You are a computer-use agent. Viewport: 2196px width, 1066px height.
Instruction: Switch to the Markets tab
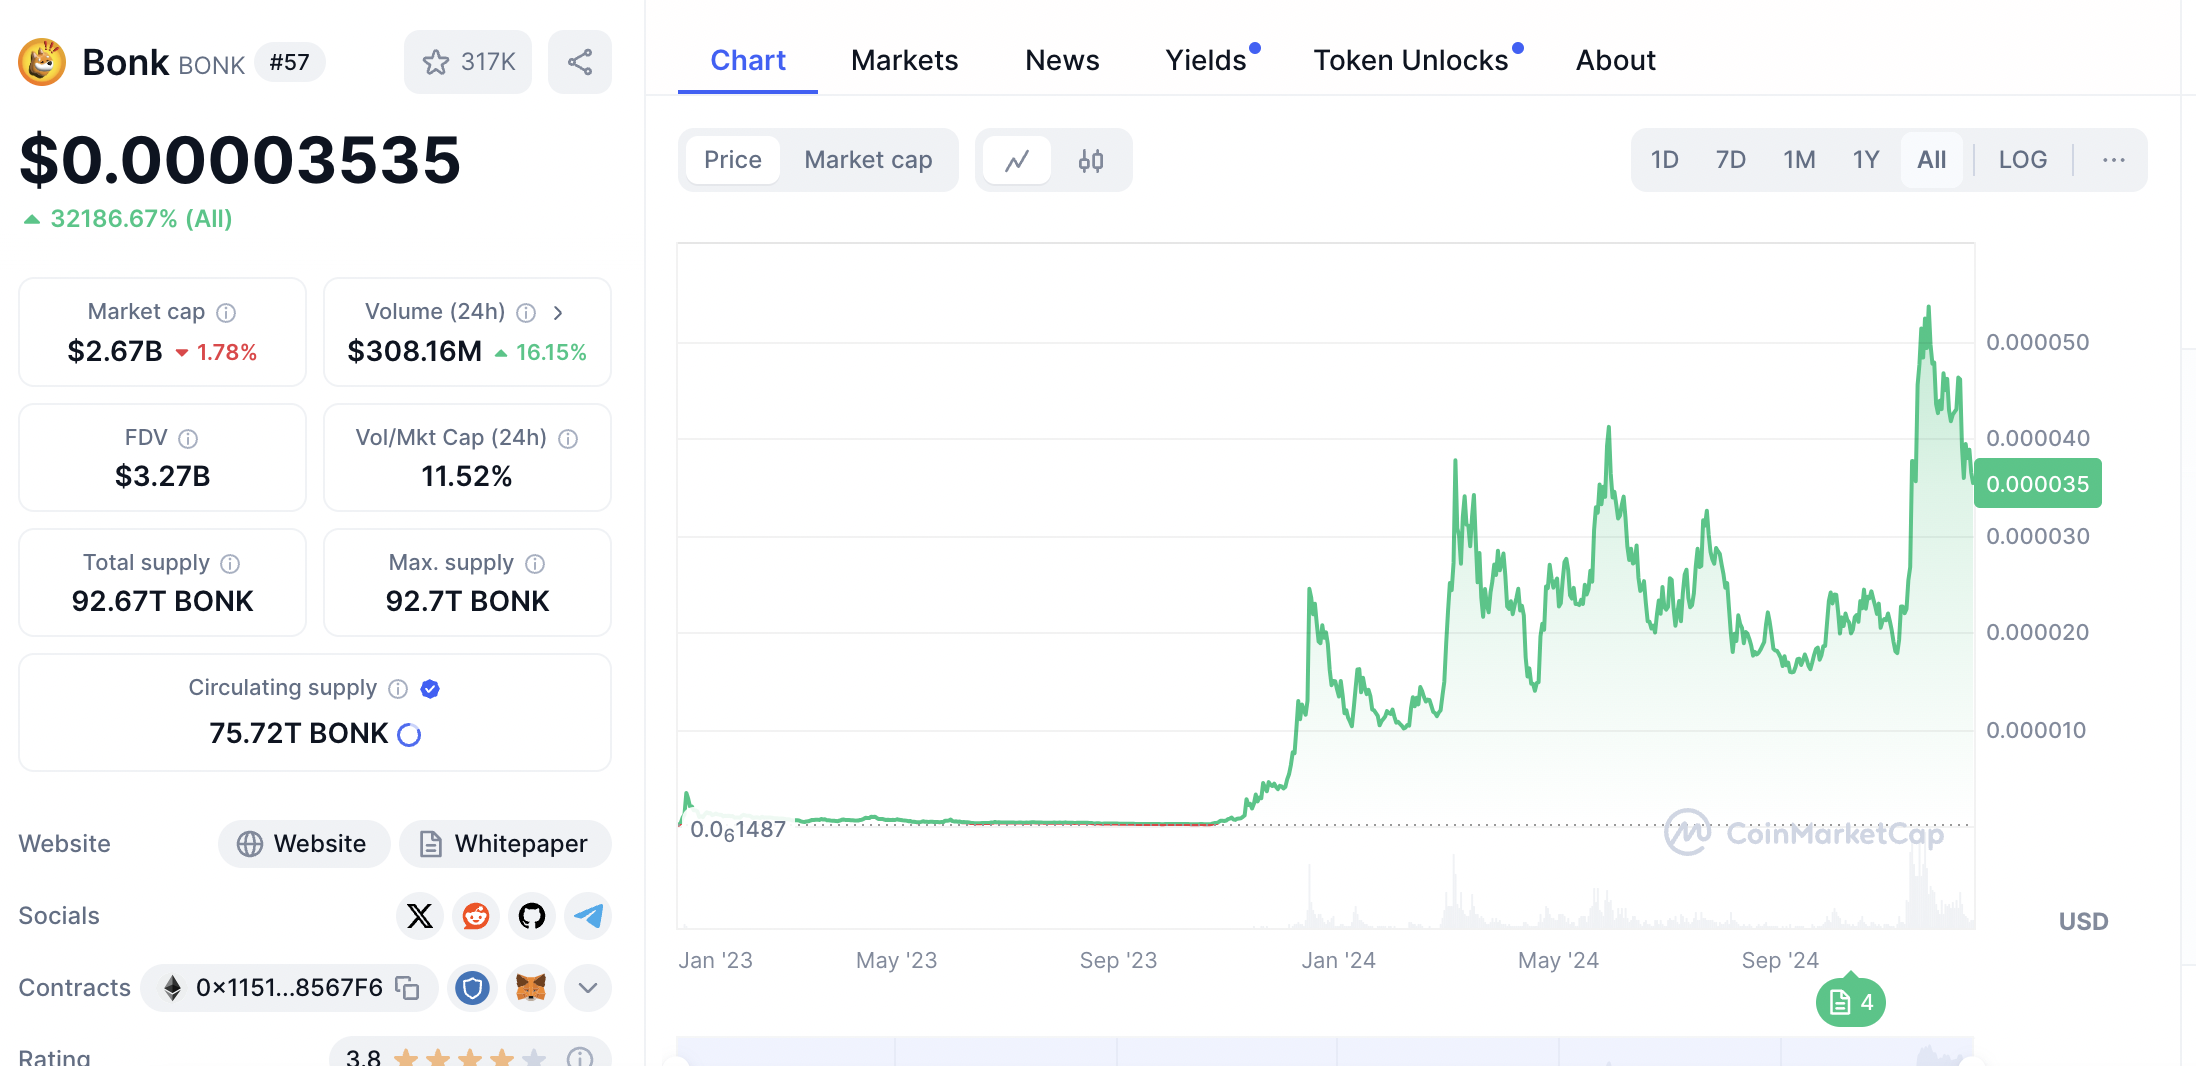(904, 60)
